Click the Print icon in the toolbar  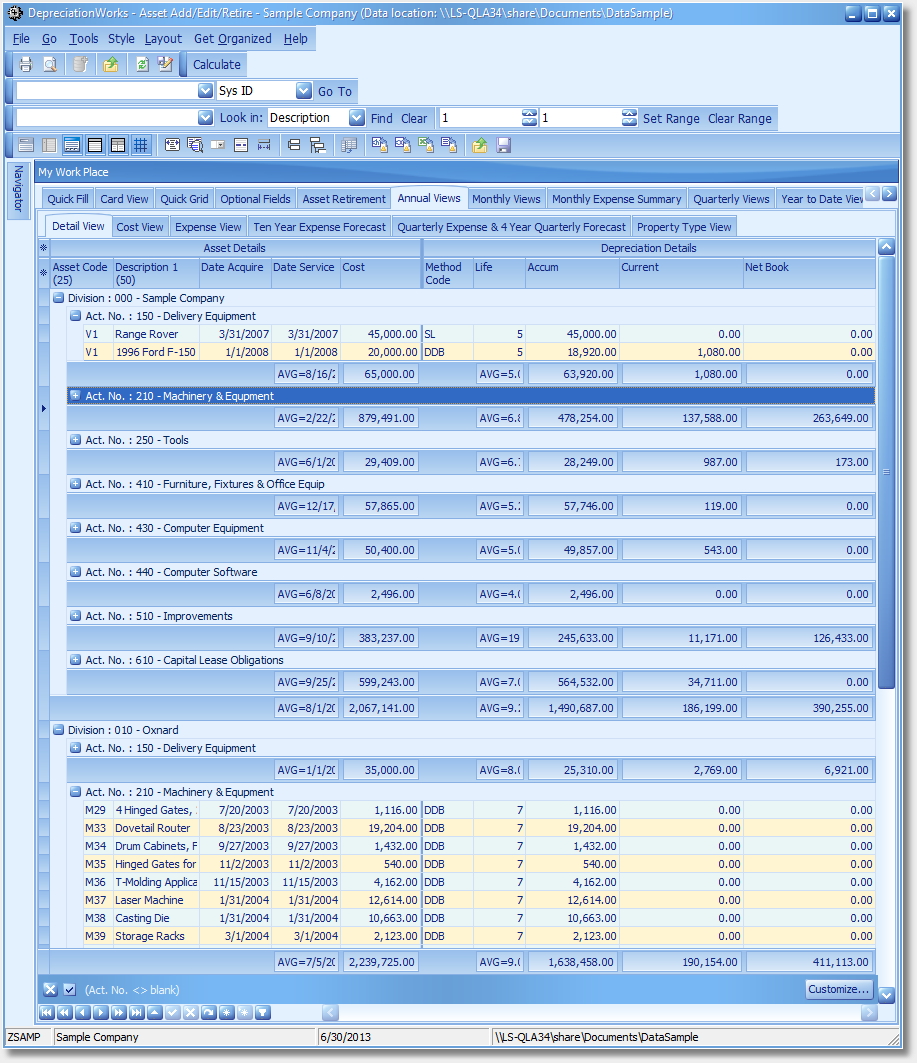tap(26, 64)
